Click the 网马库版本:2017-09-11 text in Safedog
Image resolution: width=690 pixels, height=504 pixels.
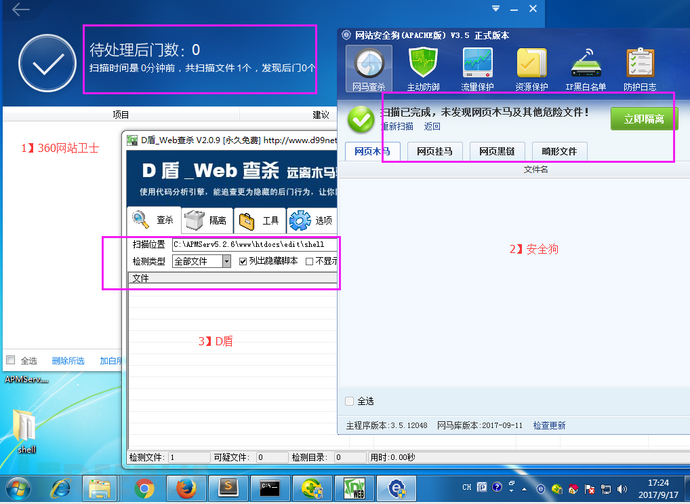pos(479,426)
